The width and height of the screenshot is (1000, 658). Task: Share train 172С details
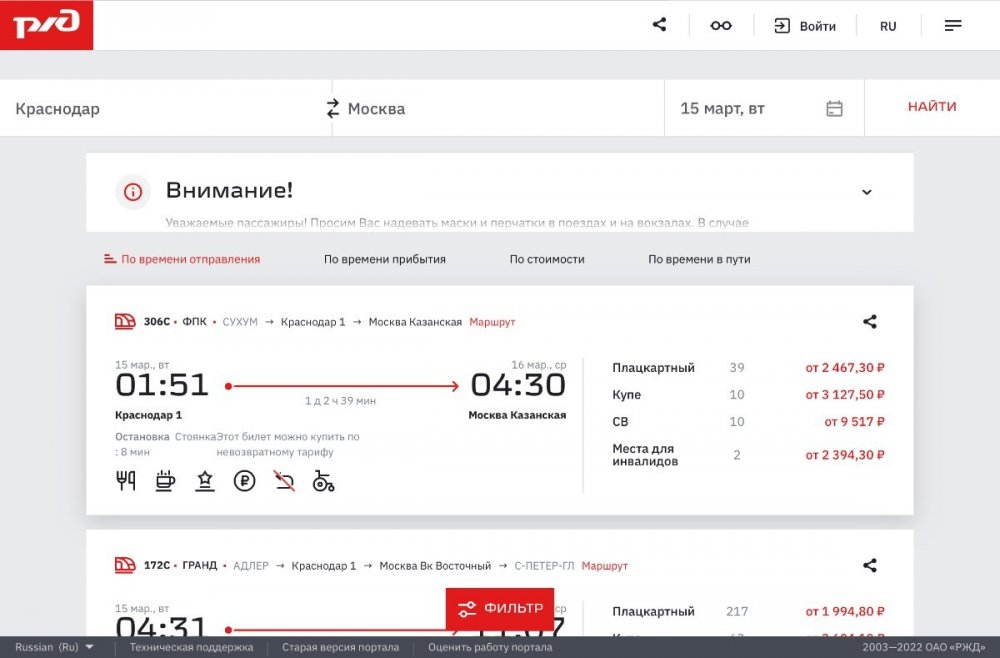tap(869, 566)
